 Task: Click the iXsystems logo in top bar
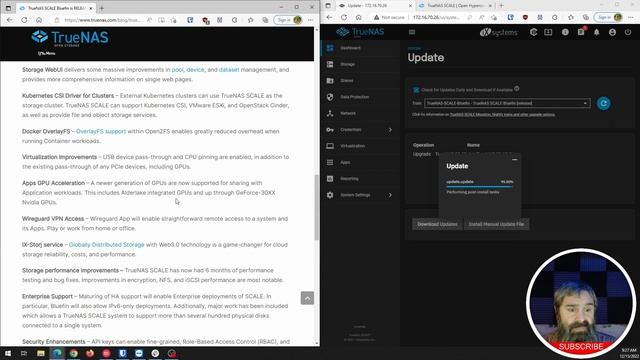(498, 32)
